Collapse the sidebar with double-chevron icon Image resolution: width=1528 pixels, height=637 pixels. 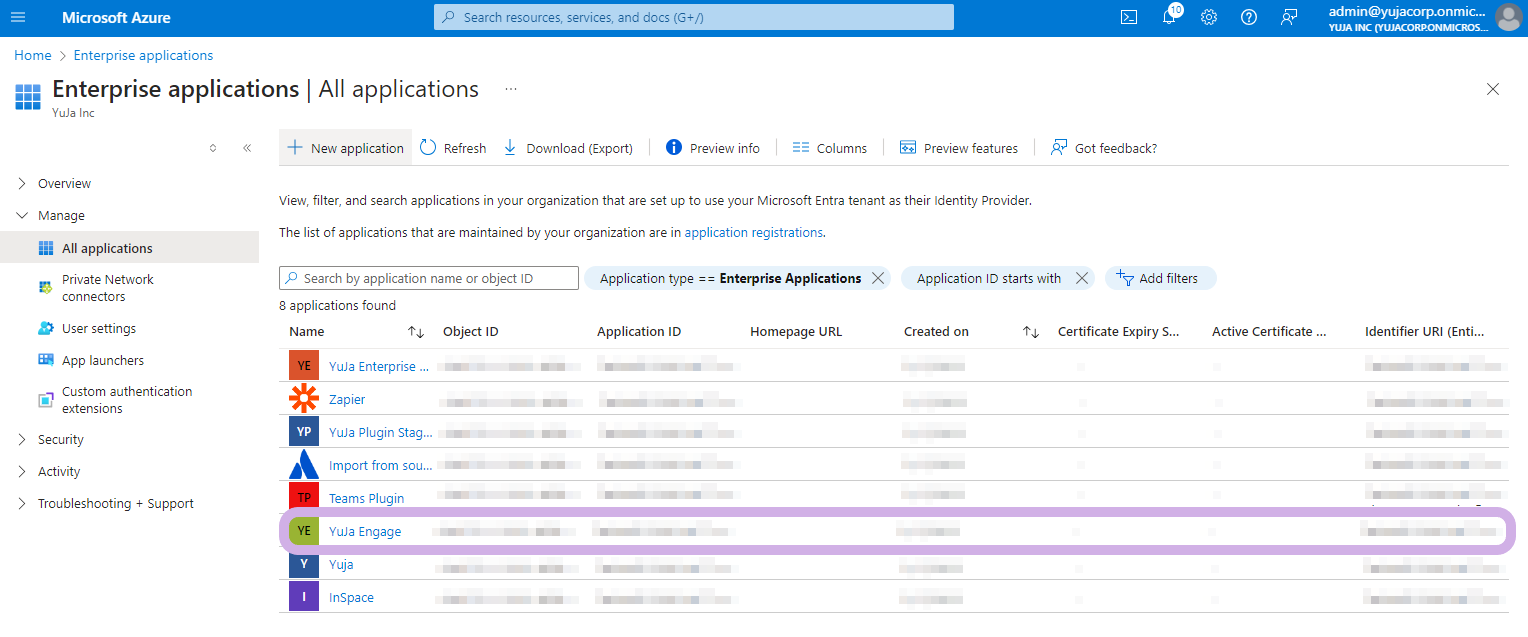(247, 148)
